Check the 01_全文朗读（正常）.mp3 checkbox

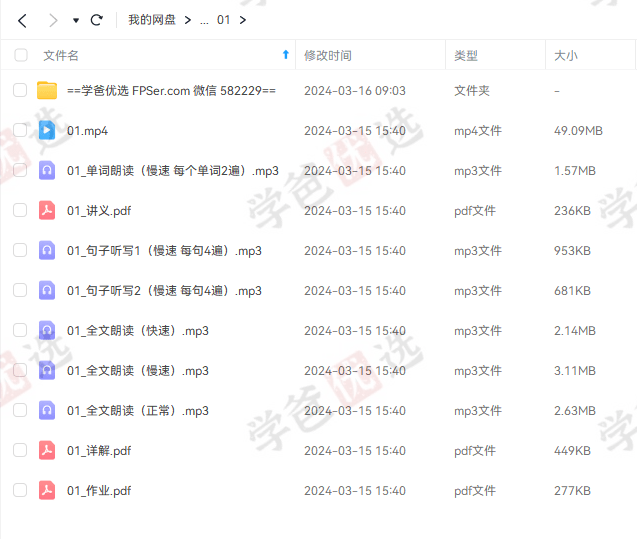click(x=20, y=410)
